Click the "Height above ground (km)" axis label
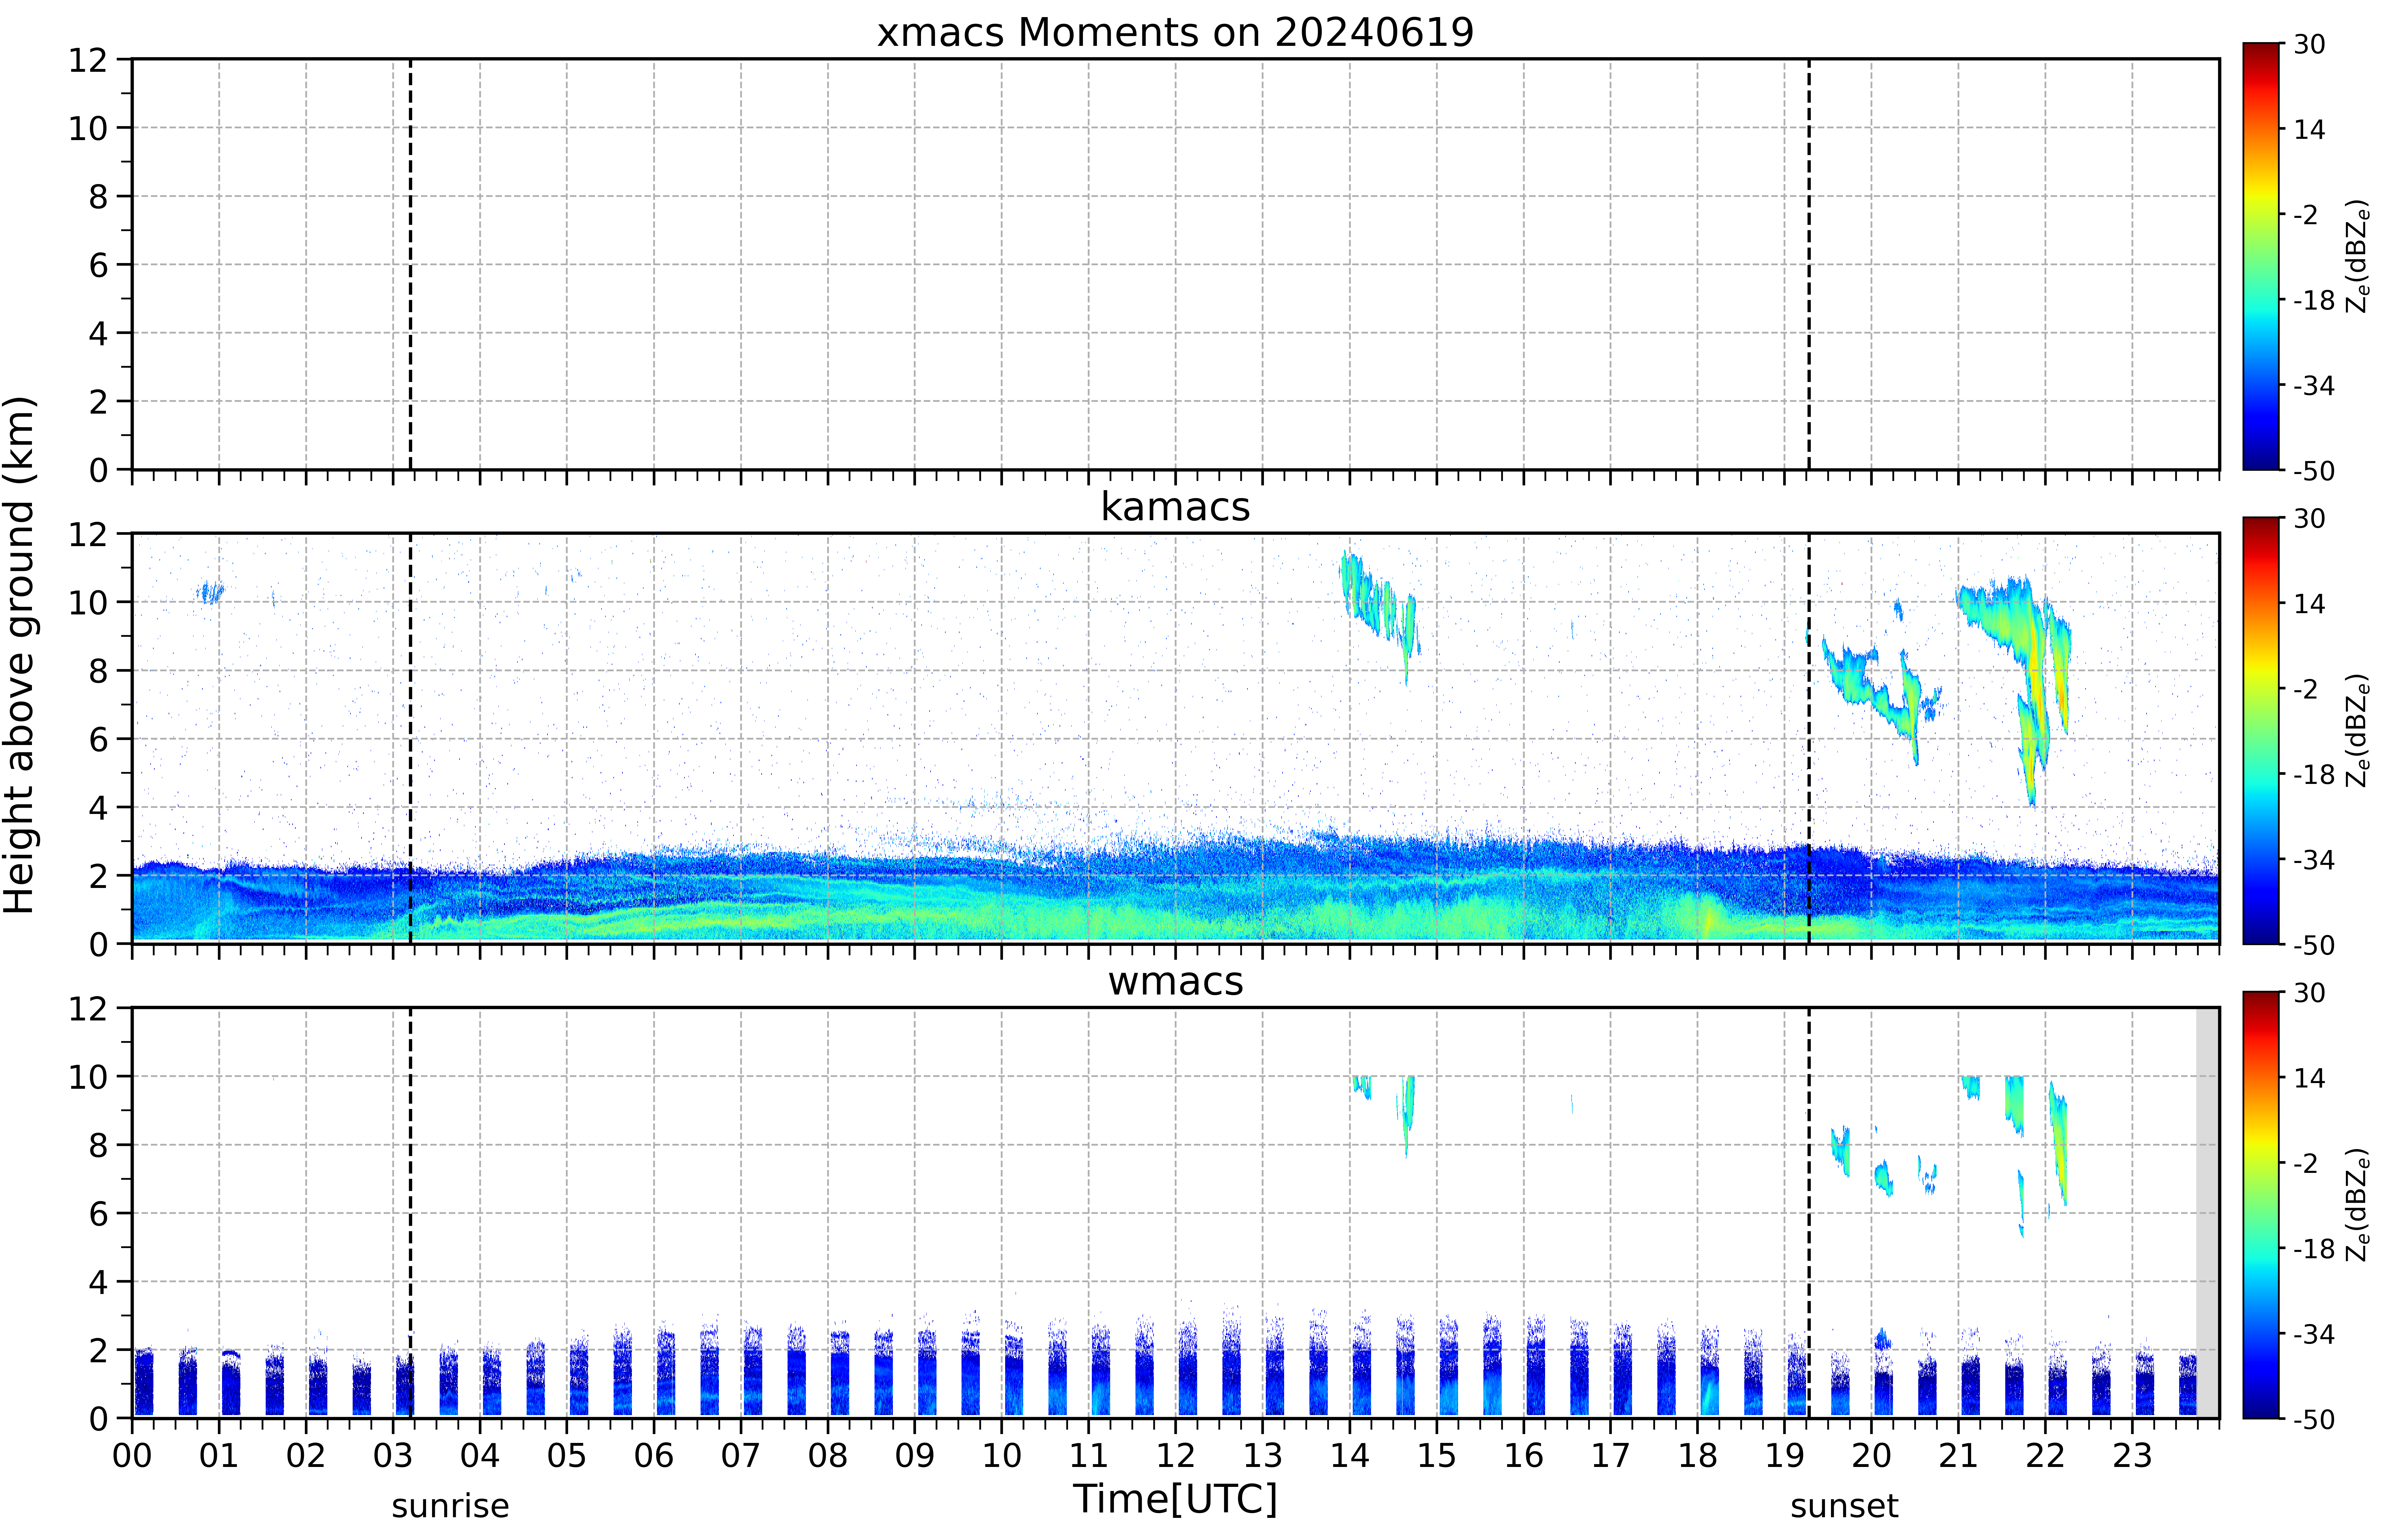This screenshot has width=2387, height=1540. tap(19, 655)
